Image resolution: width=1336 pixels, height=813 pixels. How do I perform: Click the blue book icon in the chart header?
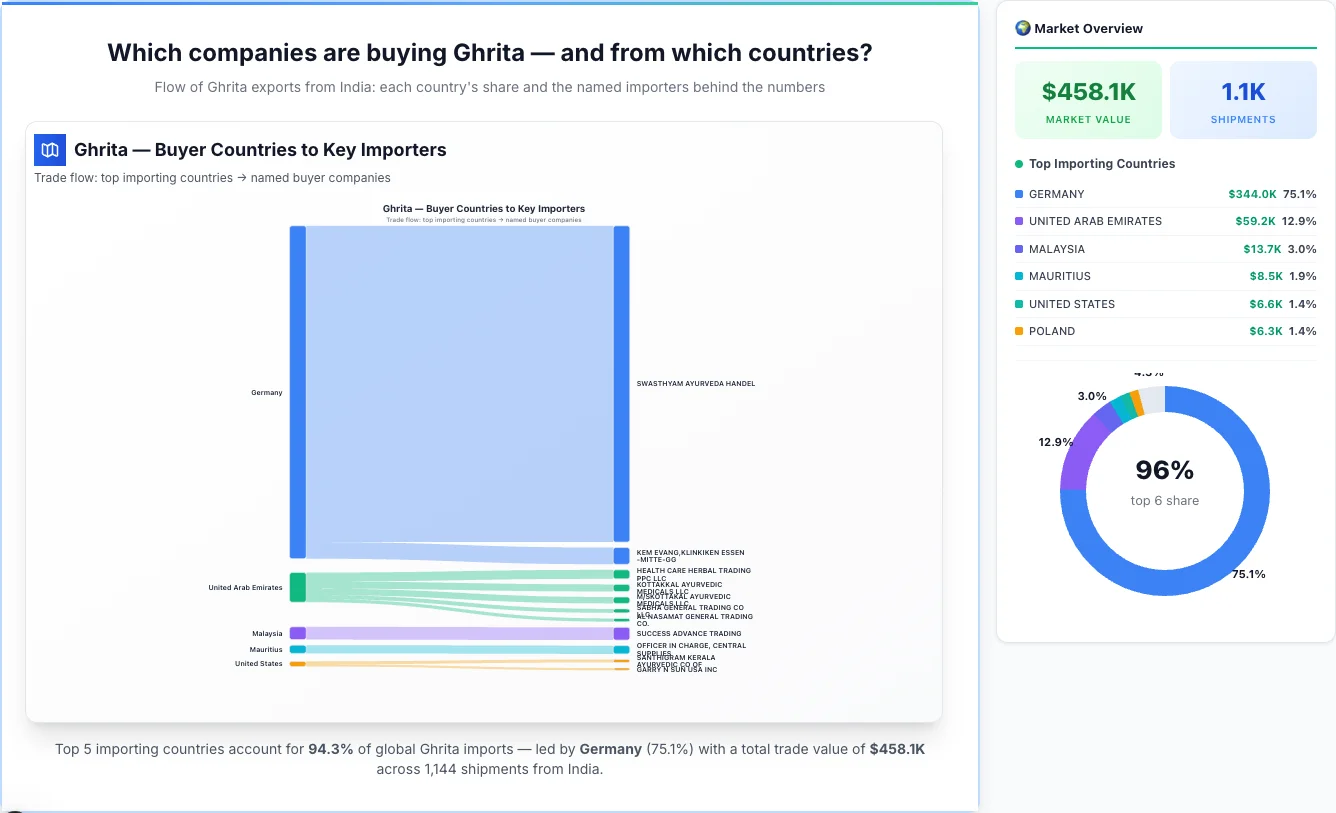50,149
